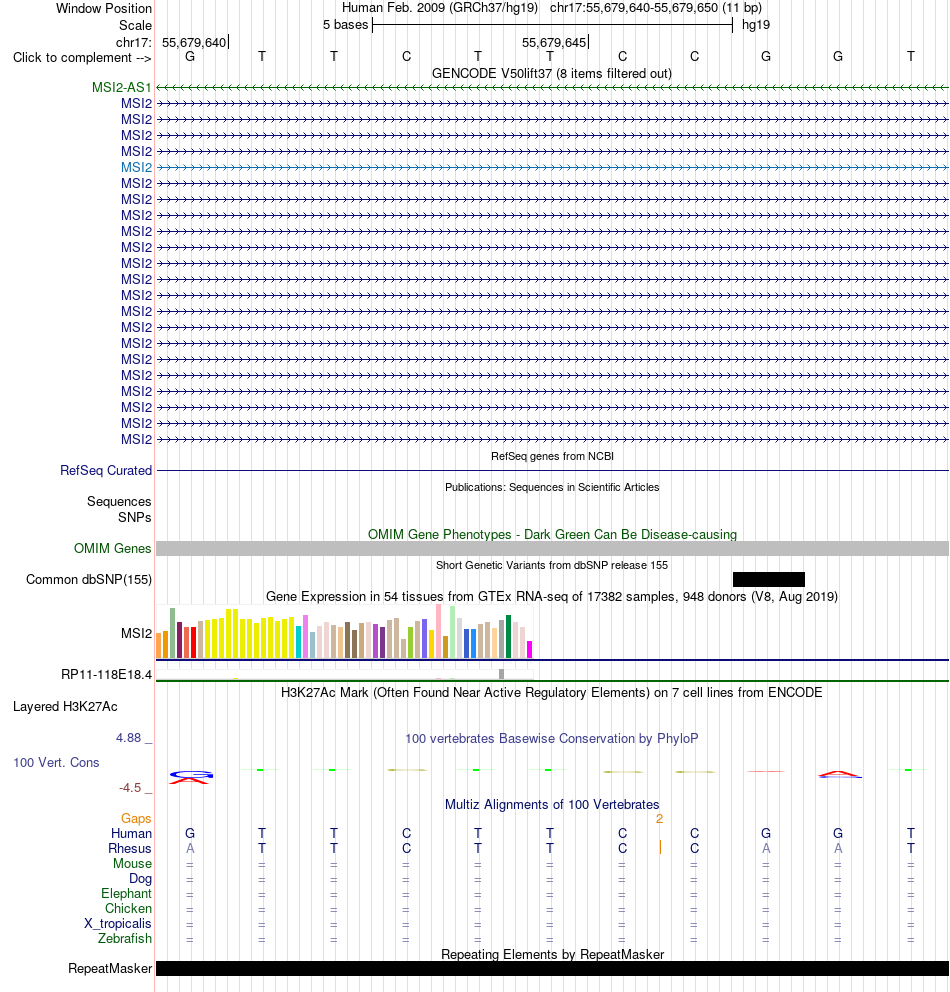
Task: Click the black dbSNP variant block
Action: (x=768, y=579)
